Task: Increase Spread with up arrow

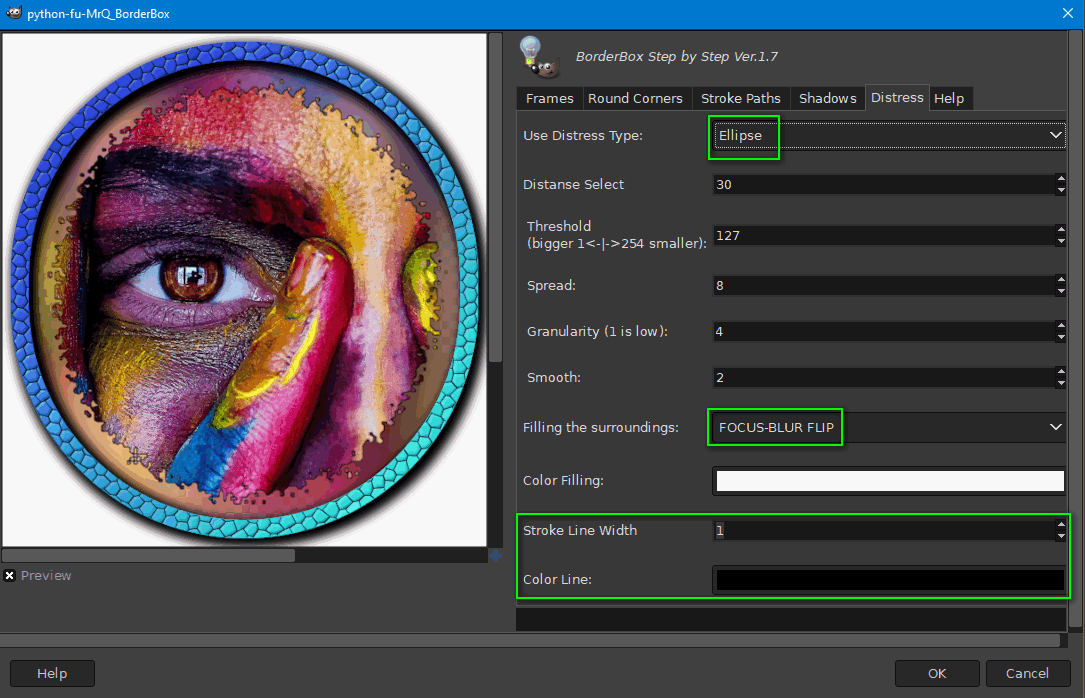Action: (1061, 279)
